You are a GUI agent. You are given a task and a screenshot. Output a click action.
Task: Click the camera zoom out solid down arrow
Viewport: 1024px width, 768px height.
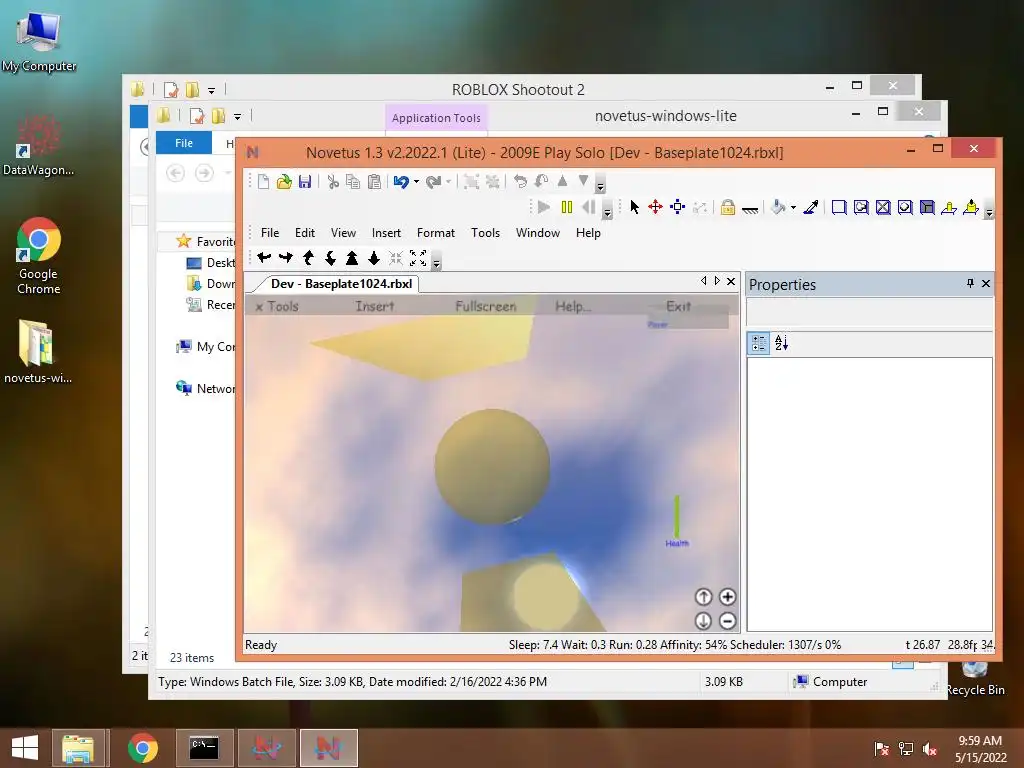(x=374, y=258)
